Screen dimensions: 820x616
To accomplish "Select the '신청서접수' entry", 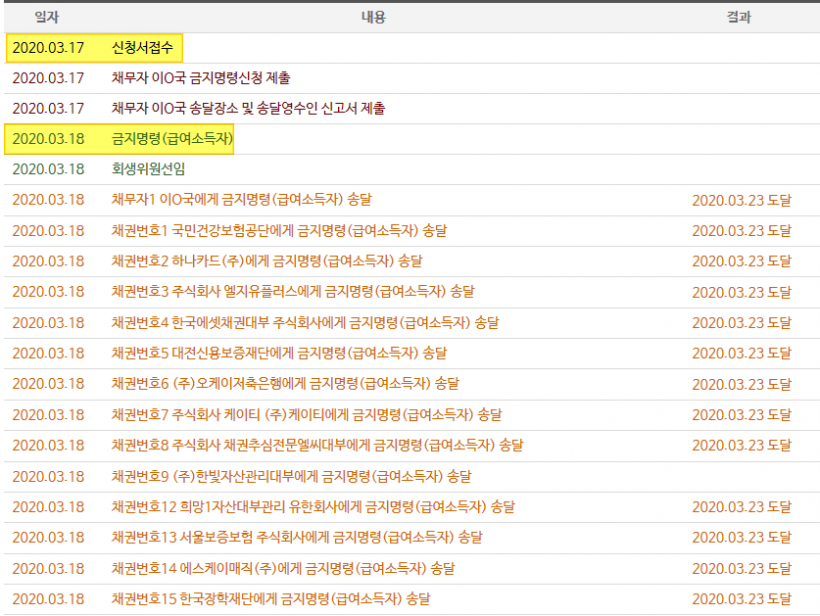I will 142,48.
